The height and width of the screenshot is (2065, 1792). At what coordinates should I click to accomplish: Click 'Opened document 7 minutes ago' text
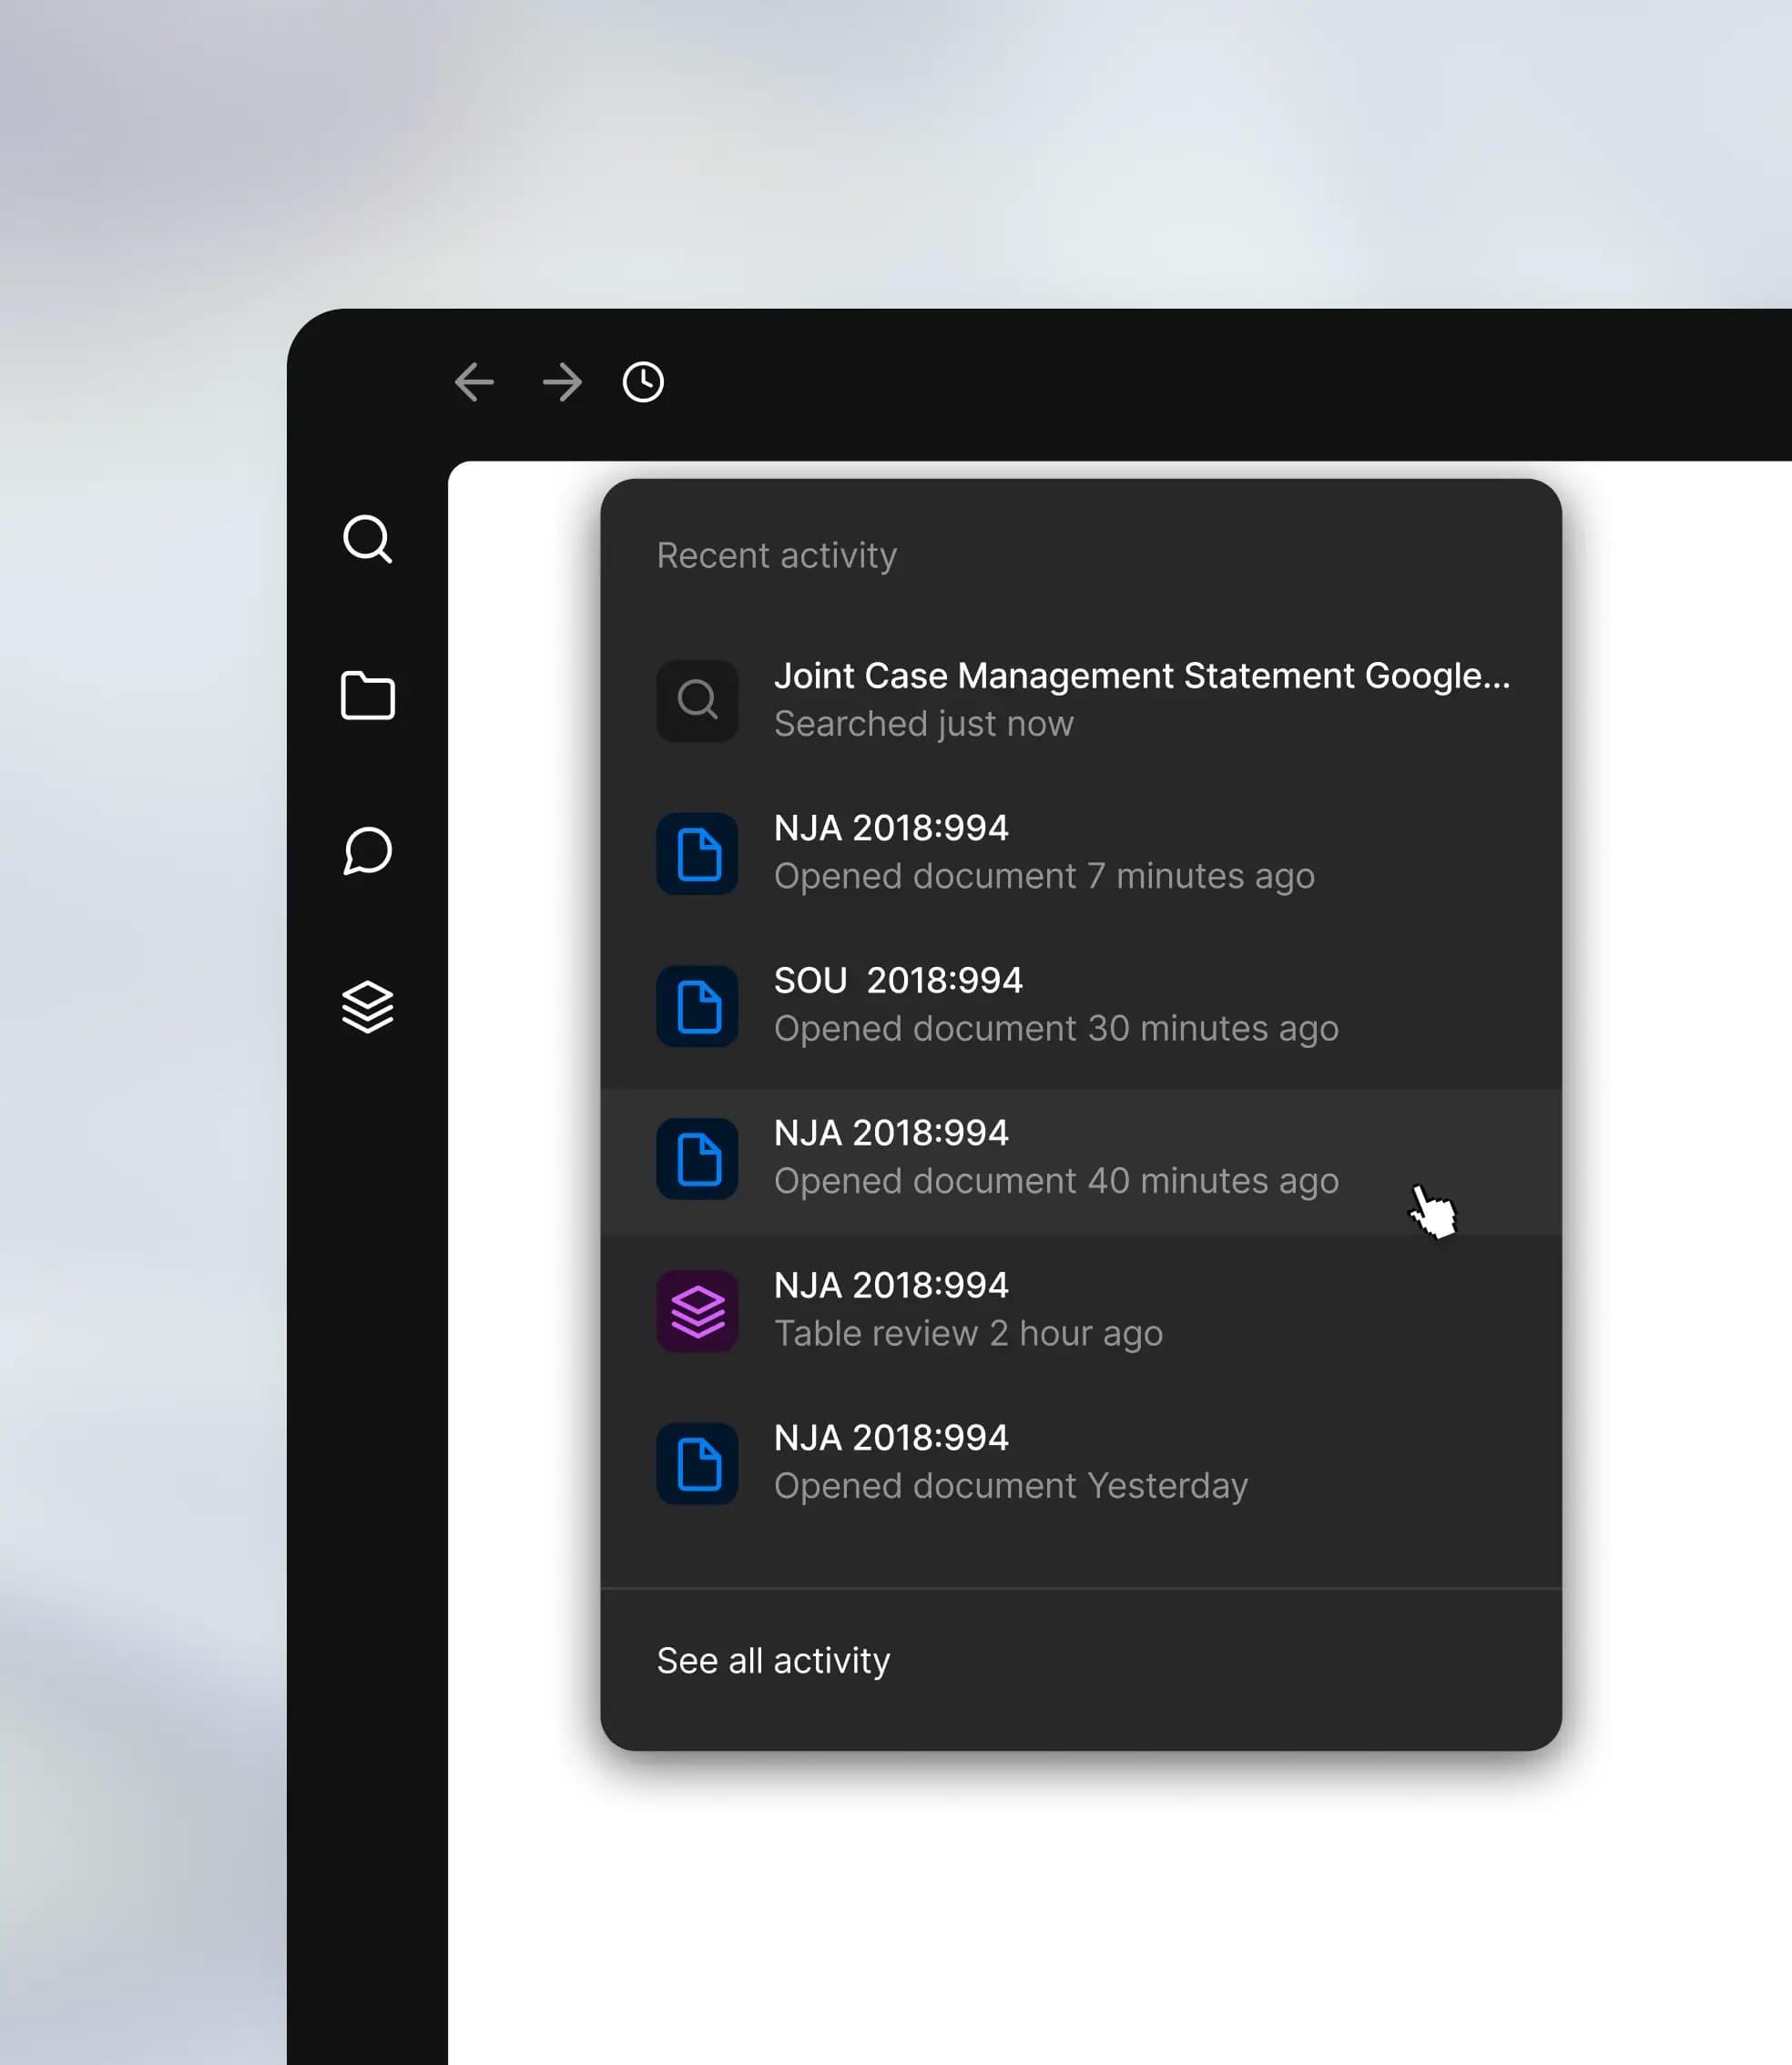tap(1044, 877)
